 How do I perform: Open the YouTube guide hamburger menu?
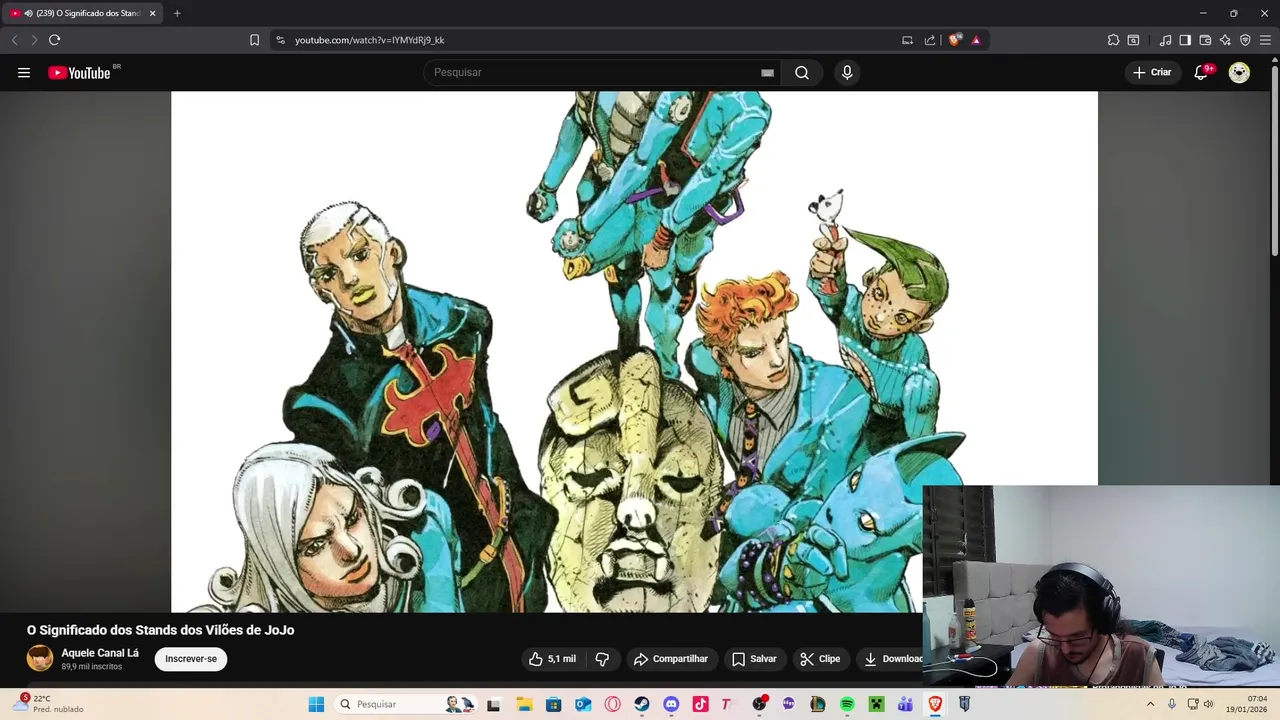[x=24, y=72]
